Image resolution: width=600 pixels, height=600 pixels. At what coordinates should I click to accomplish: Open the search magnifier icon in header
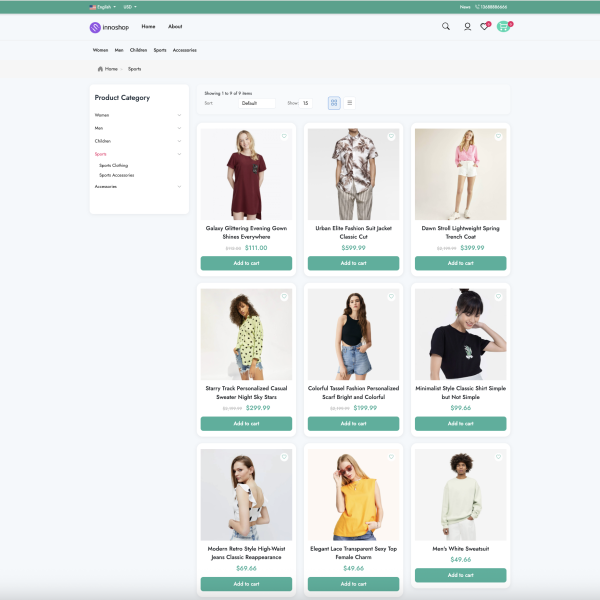point(446,27)
